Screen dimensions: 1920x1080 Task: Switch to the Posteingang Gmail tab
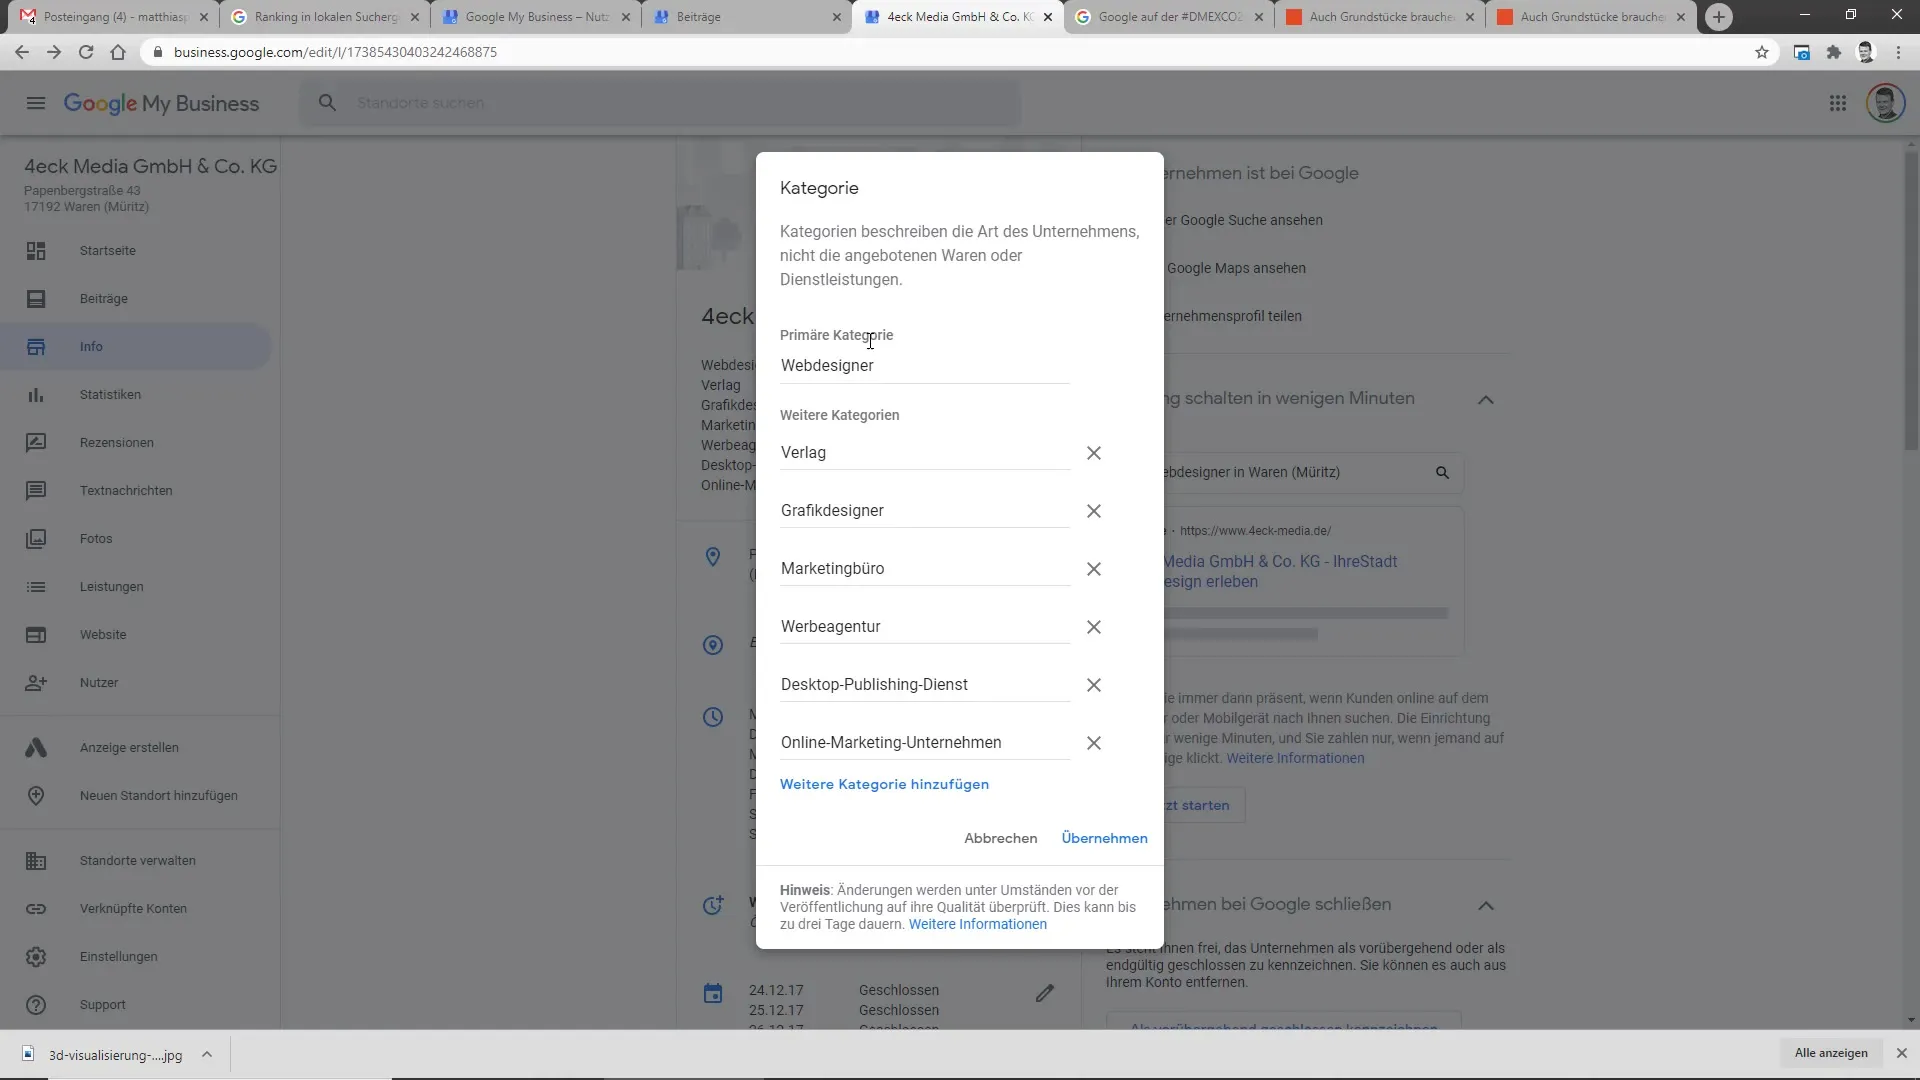[115, 17]
